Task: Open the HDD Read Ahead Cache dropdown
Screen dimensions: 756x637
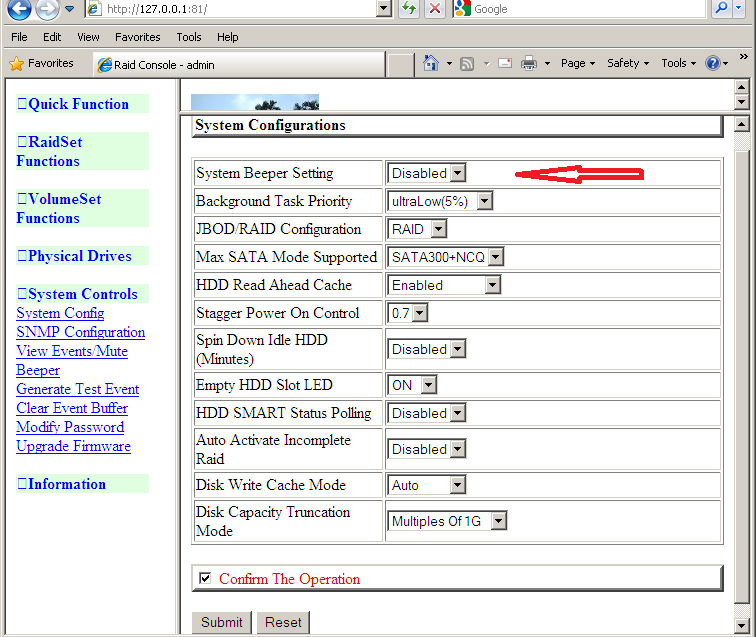Action: (445, 285)
